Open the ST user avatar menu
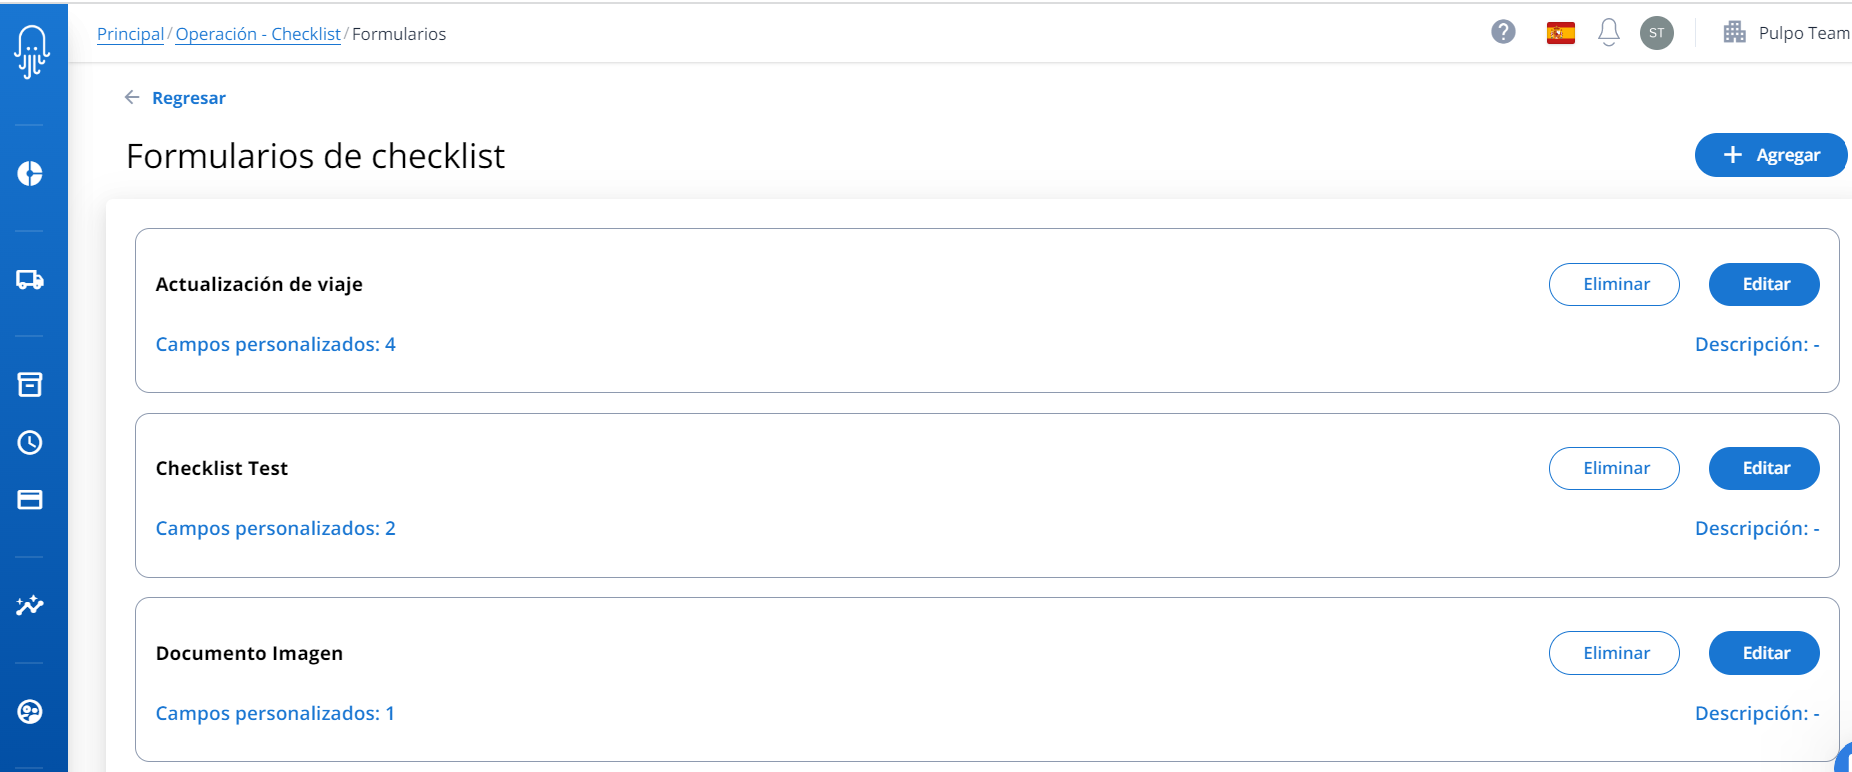1852x772 pixels. pyautogui.click(x=1656, y=33)
